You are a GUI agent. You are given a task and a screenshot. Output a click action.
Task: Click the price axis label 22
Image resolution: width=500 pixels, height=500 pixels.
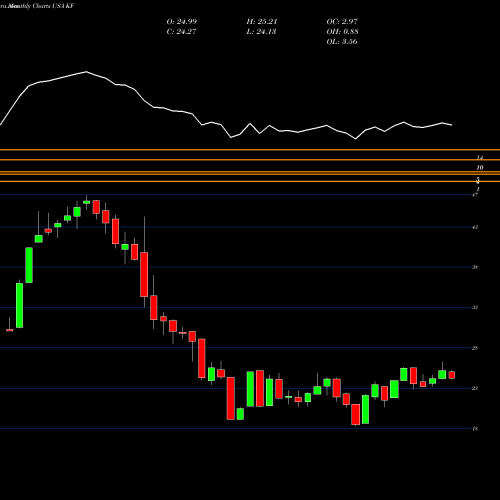475,388
